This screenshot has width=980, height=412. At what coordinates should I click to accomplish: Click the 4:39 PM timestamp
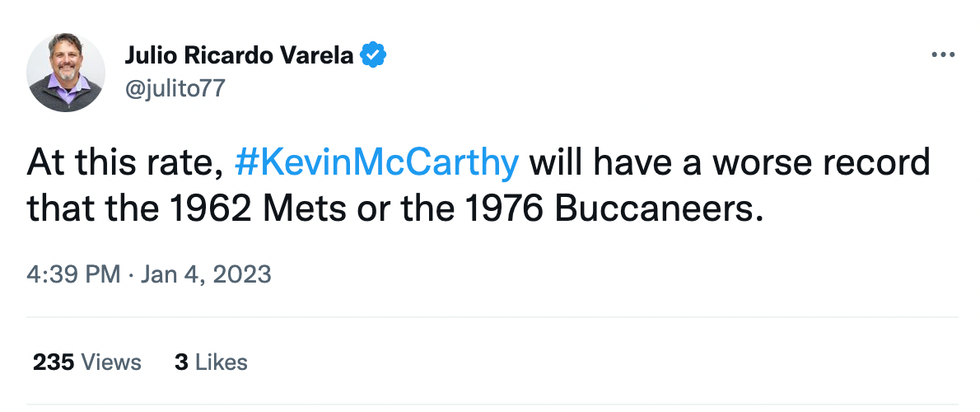coord(72,273)
